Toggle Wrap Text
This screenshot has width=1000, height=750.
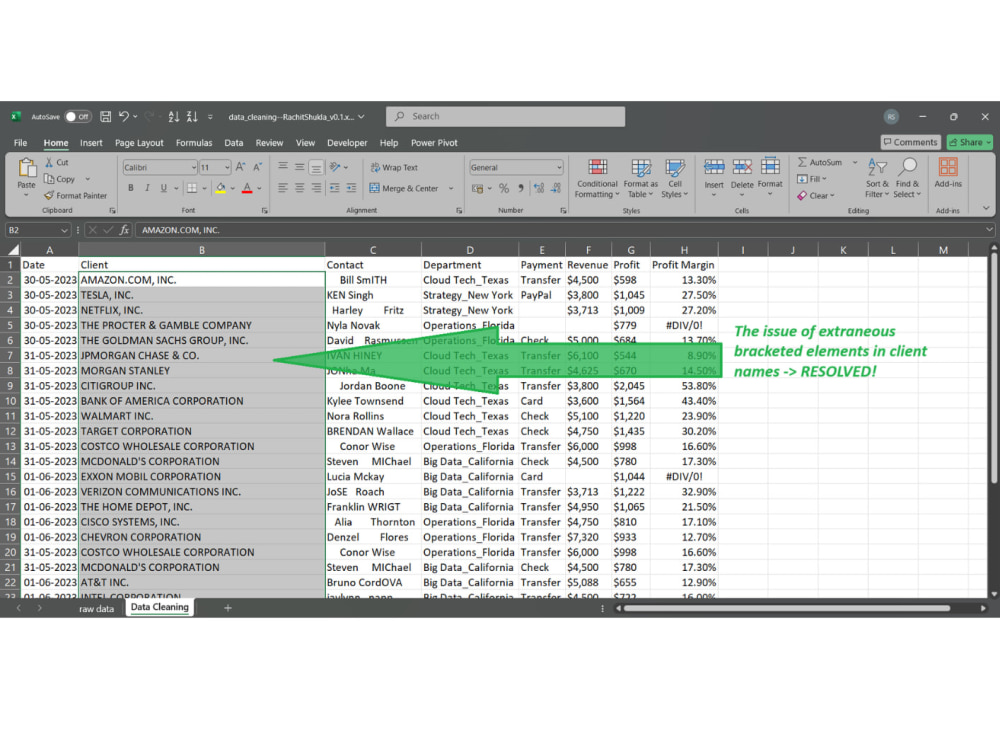[394, 168]
